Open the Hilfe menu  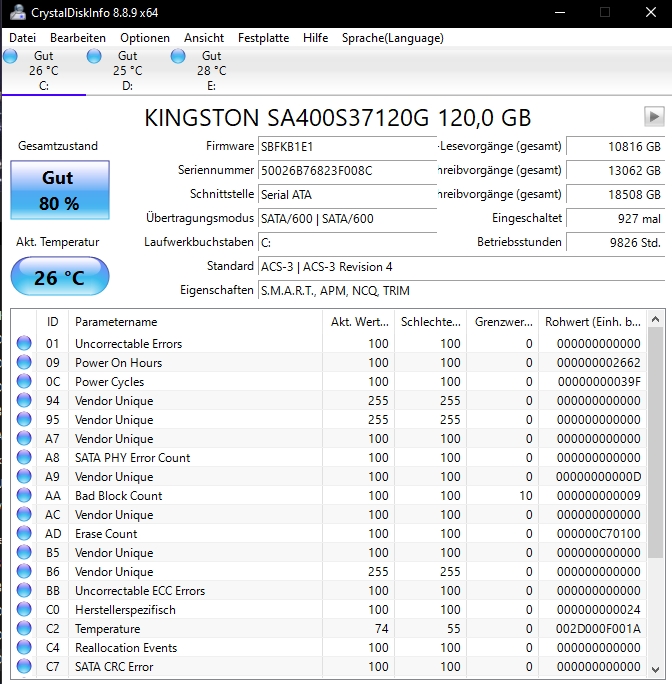315,38
